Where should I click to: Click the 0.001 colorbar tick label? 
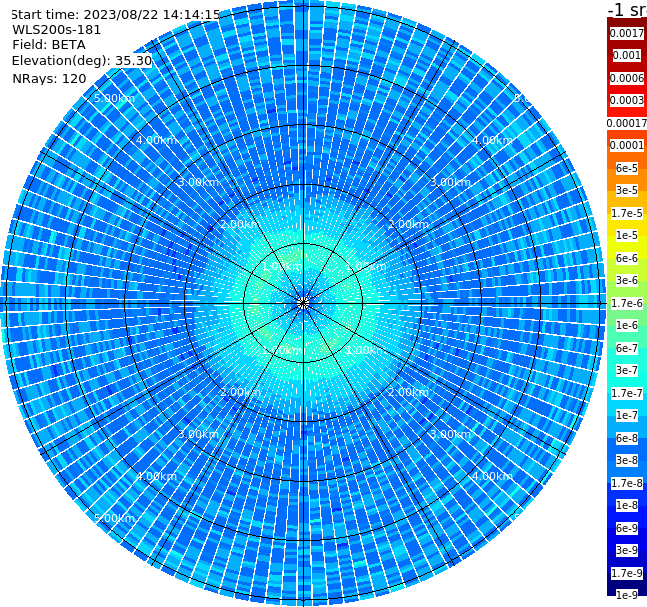[x=627, y=55]
